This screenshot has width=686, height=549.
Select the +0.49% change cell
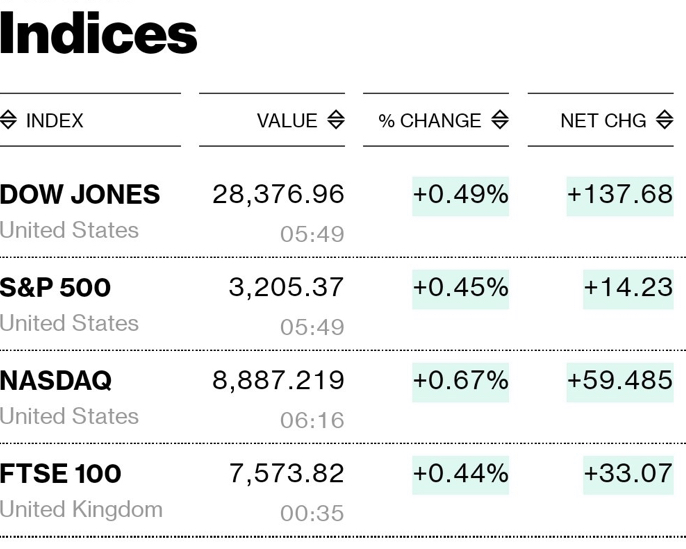[460, 194]
